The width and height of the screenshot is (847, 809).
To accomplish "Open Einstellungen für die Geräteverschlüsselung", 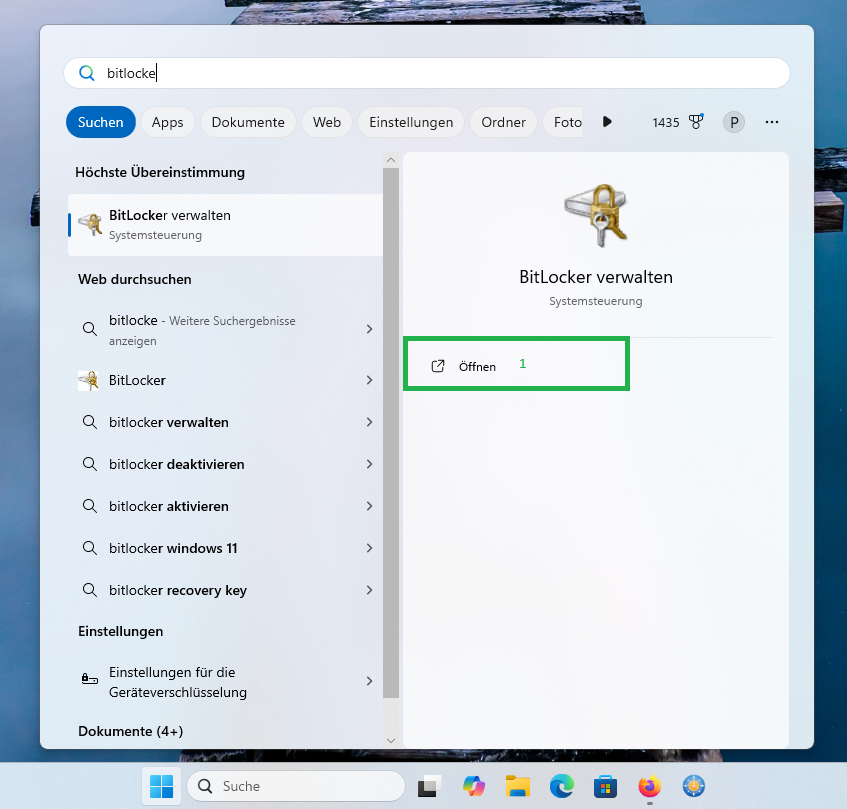I will (x=225, y=682).
